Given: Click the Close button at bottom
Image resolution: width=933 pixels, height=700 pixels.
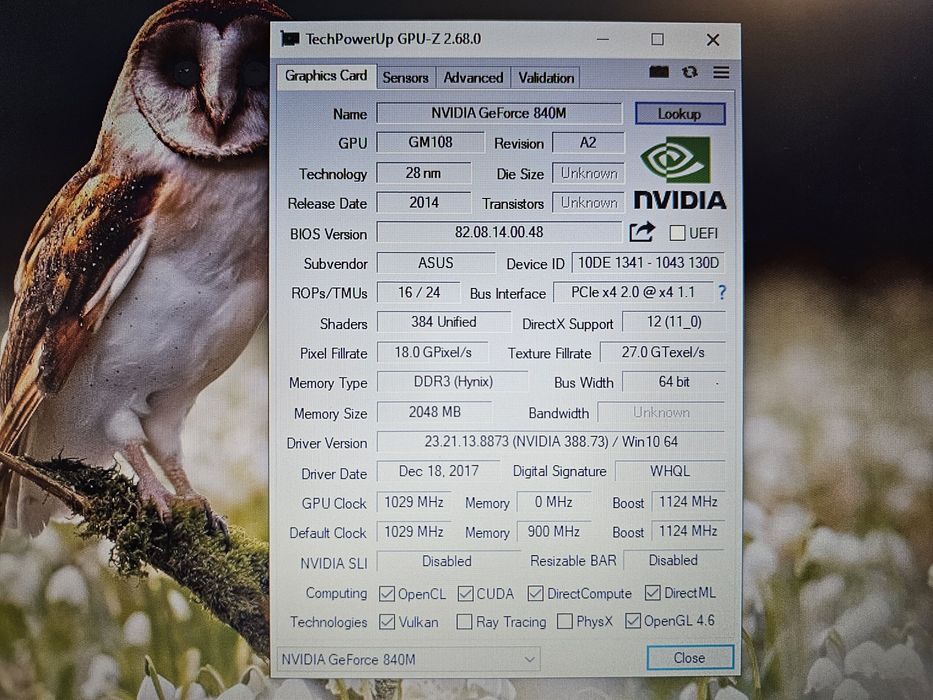Looking at the screenshot, I should tap(690, 658).
